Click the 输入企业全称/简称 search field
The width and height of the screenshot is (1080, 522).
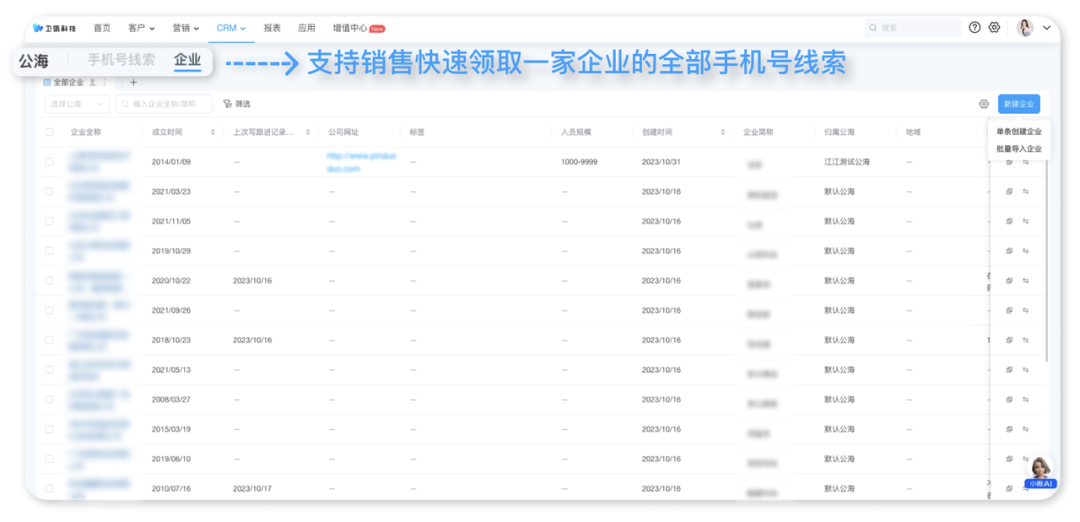165,104
